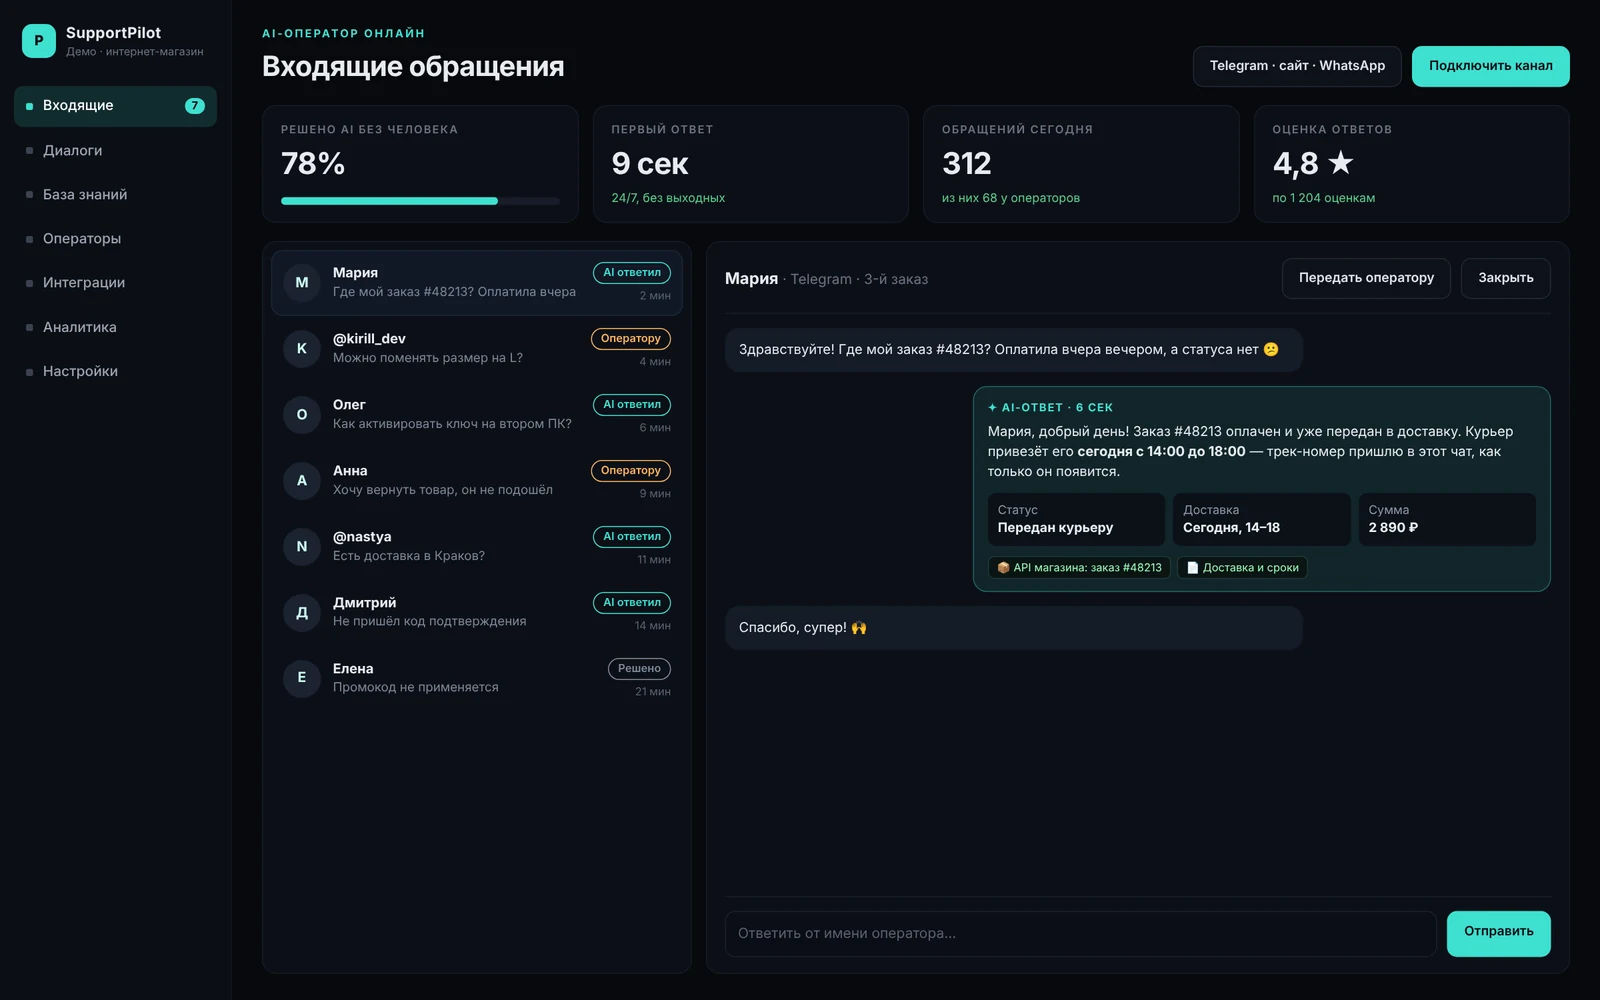Open the Операторы page
Viewport: 1600px width, 1000px height.
(x=115, y=238)
